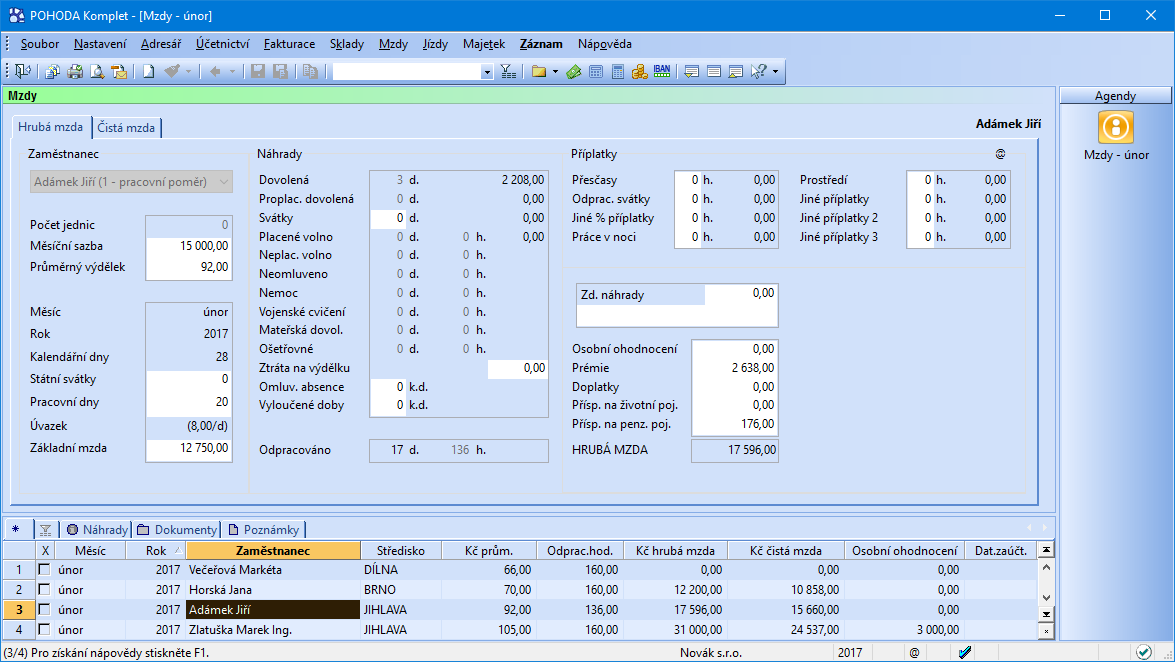Click the Měsíční sazba input field
The image size is (1175, 662).
tap(189, 246)
